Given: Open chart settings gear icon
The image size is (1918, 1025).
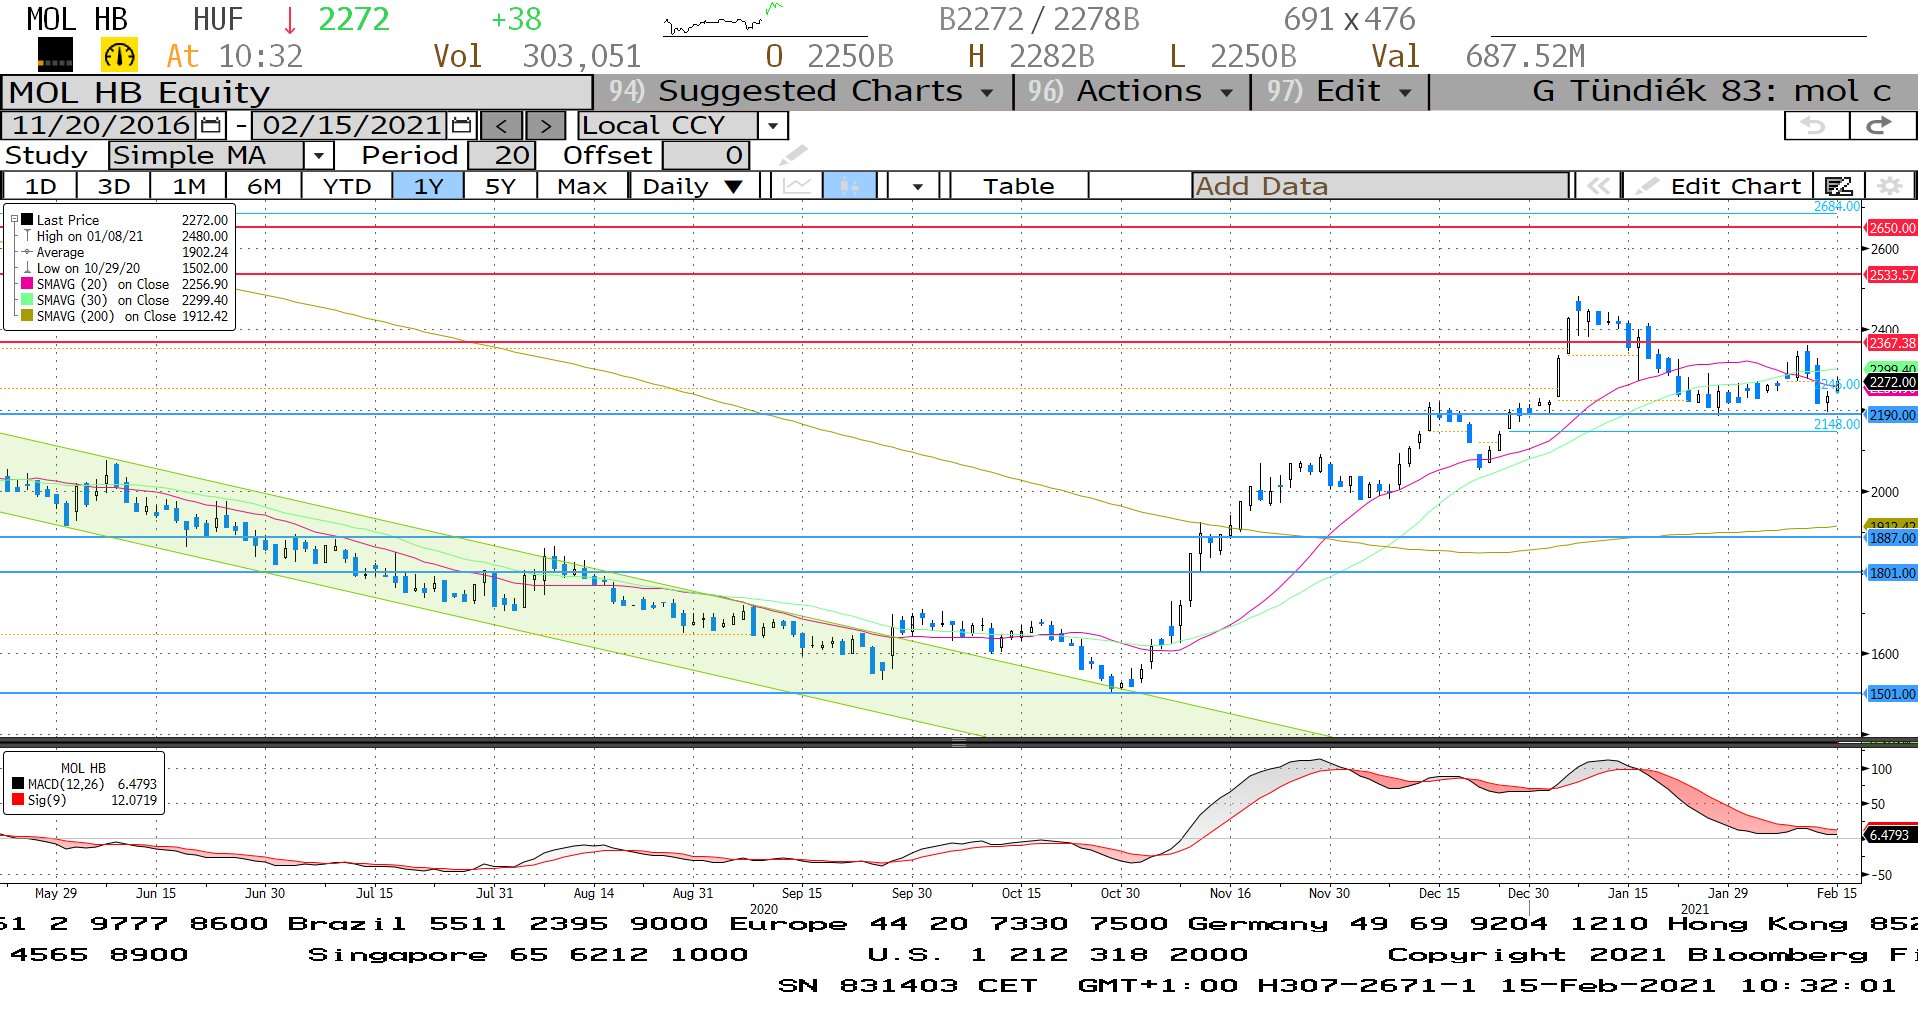Looking at the screenshot, I should (1889, 186).
